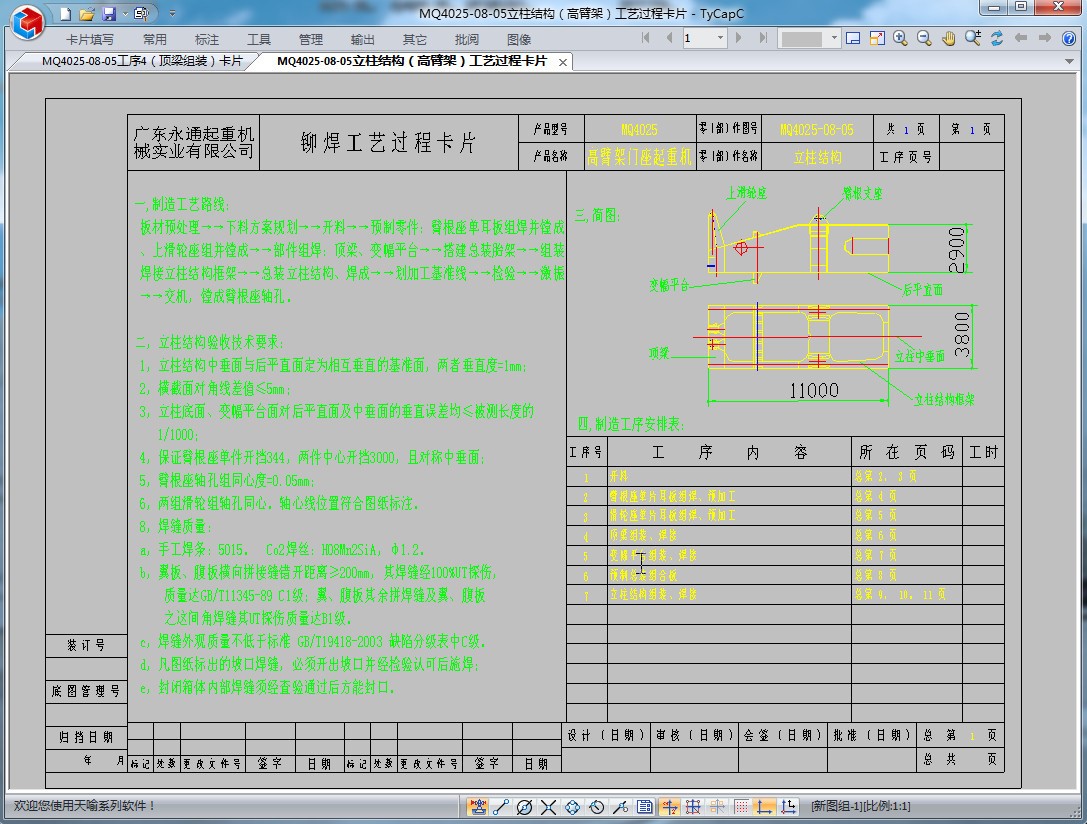Toggle intersection snap in status bar
This screenshot has width=1087, height=824.
point(549,806)
